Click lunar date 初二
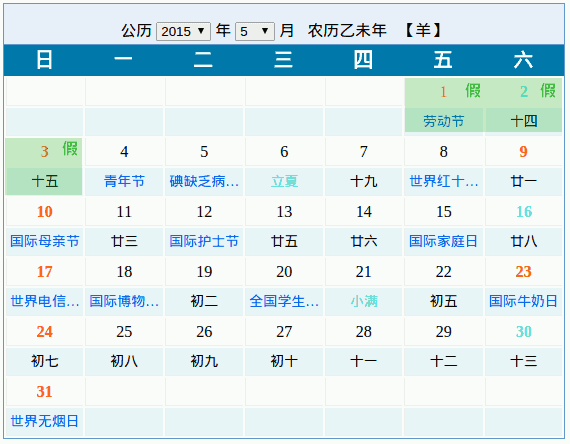The height and width of the screenshot is (444, 570). (x=204, y=301)
